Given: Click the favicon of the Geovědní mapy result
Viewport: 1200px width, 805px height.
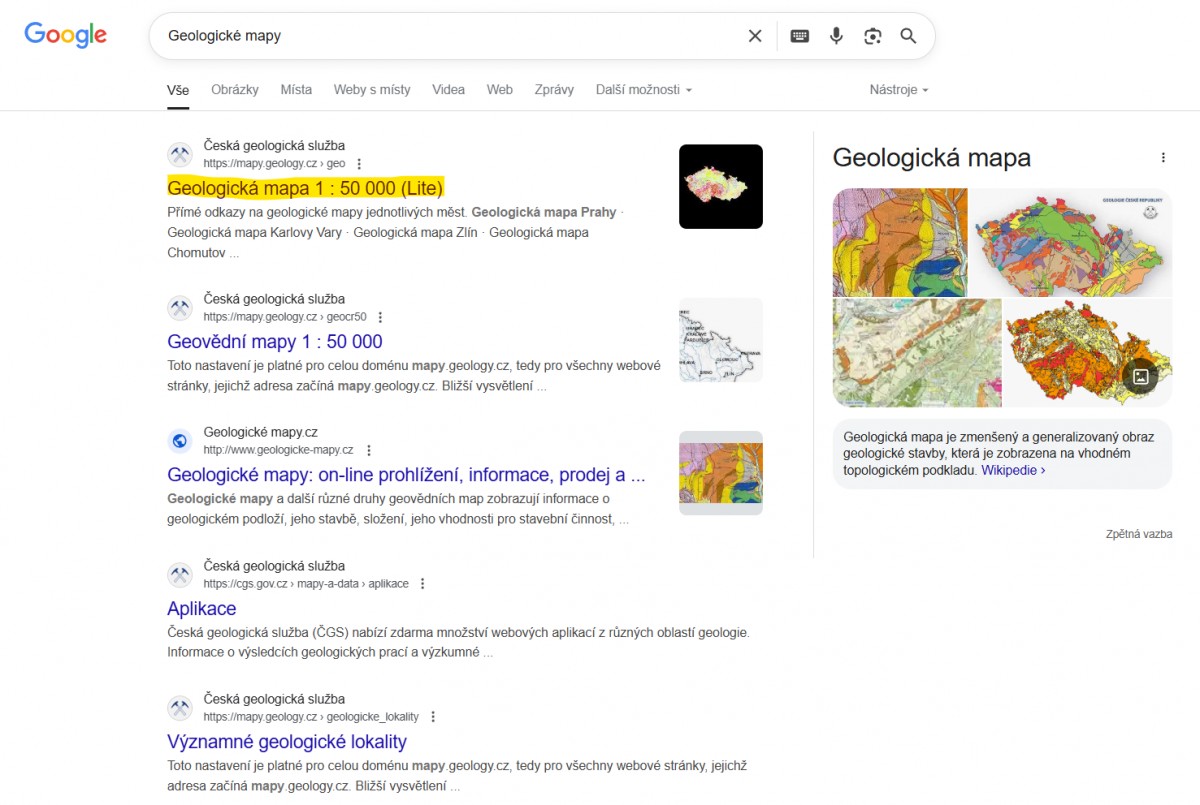Looking at the screenshot, I should click(x=180, y=308).
